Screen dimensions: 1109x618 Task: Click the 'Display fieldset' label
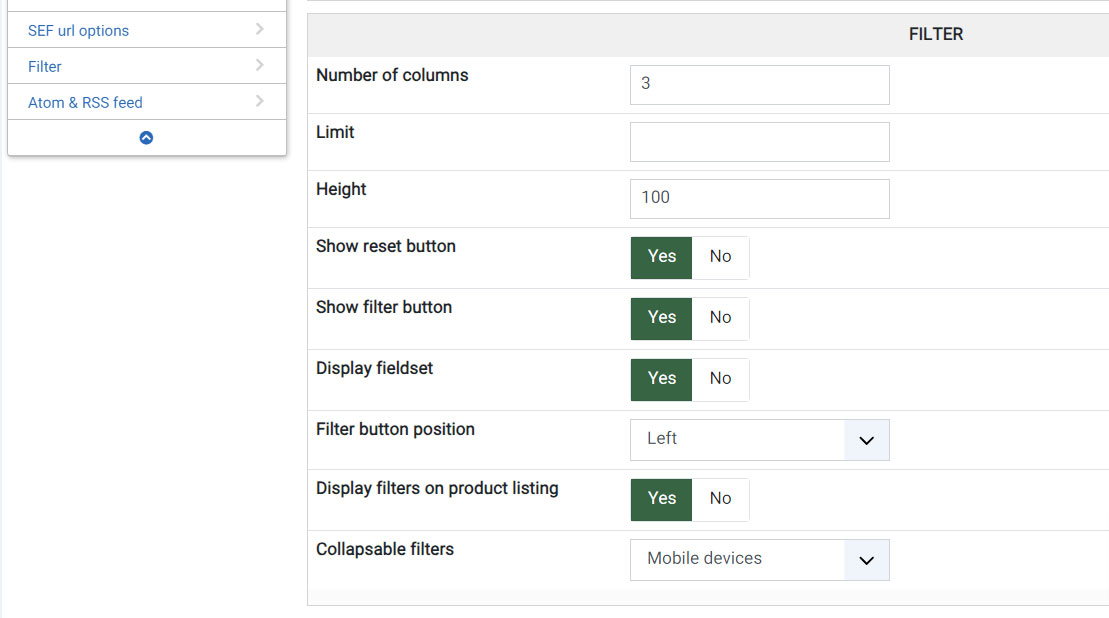(x=374, y=368)
